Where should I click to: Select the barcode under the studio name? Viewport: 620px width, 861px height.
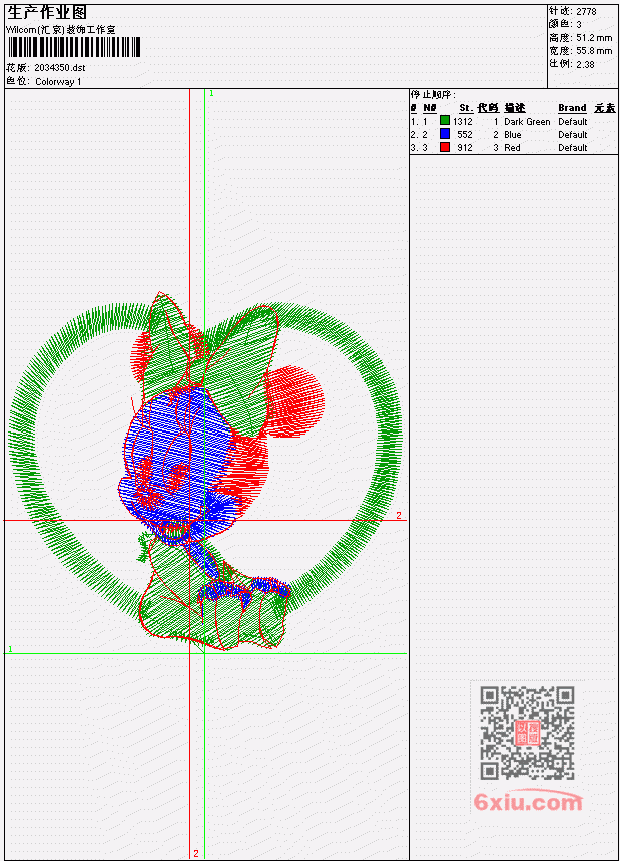74,48
